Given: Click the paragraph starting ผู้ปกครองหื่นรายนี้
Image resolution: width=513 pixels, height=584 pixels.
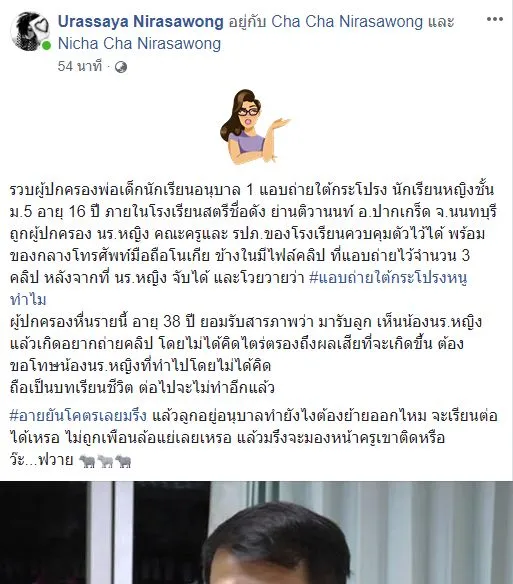Looking at the screenshot, I should pos(246,343).
